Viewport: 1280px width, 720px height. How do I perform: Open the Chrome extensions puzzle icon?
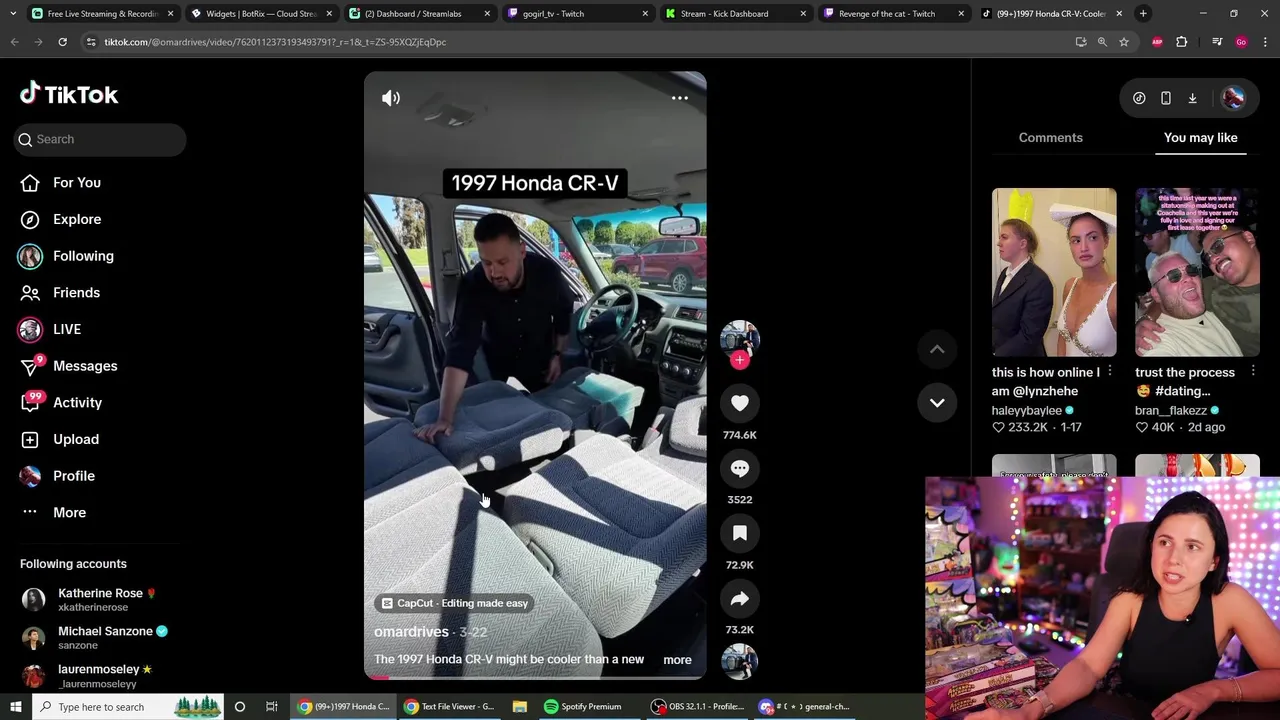(x=1182, y=42)
